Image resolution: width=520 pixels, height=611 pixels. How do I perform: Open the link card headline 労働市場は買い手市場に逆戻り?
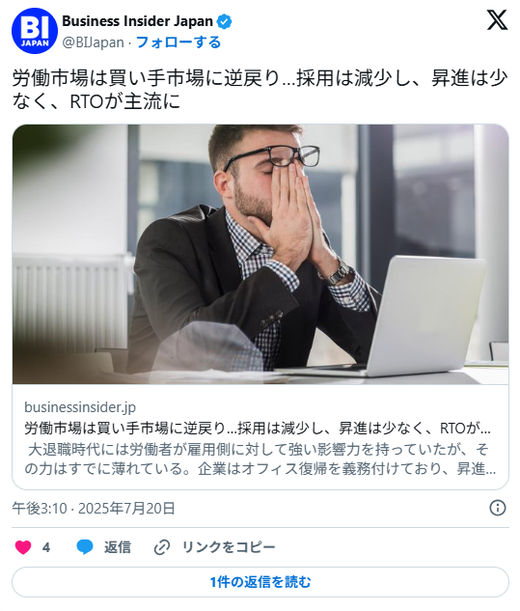257,428
